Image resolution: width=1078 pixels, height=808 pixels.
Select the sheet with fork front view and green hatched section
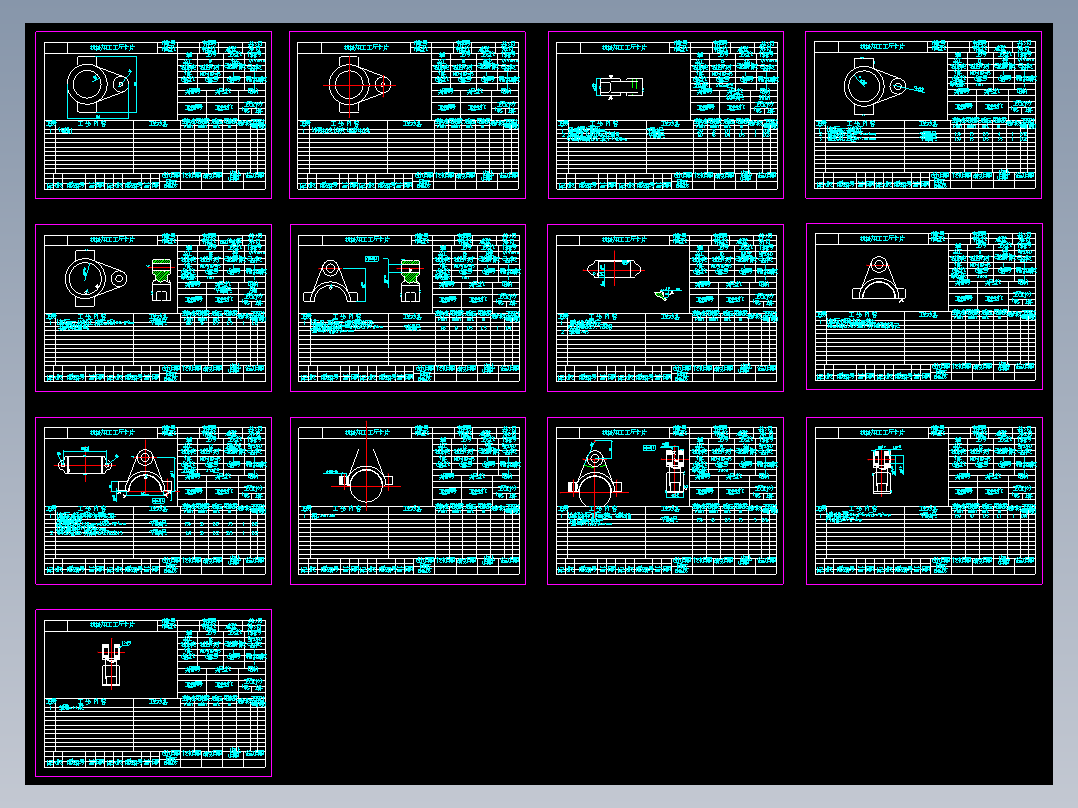coord(408,308)
